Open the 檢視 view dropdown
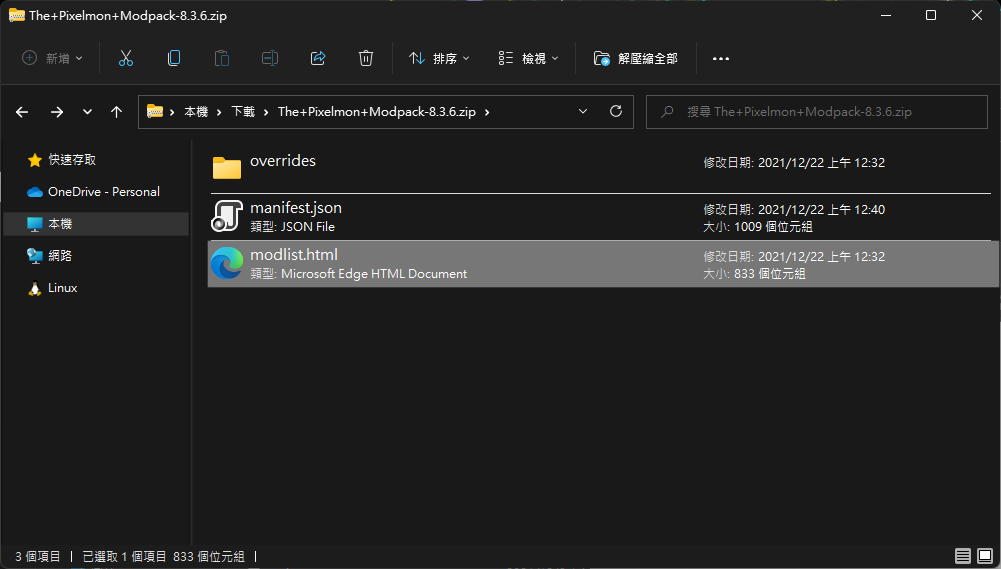This screenshot has width=1001, height=569. click(528, 58)
